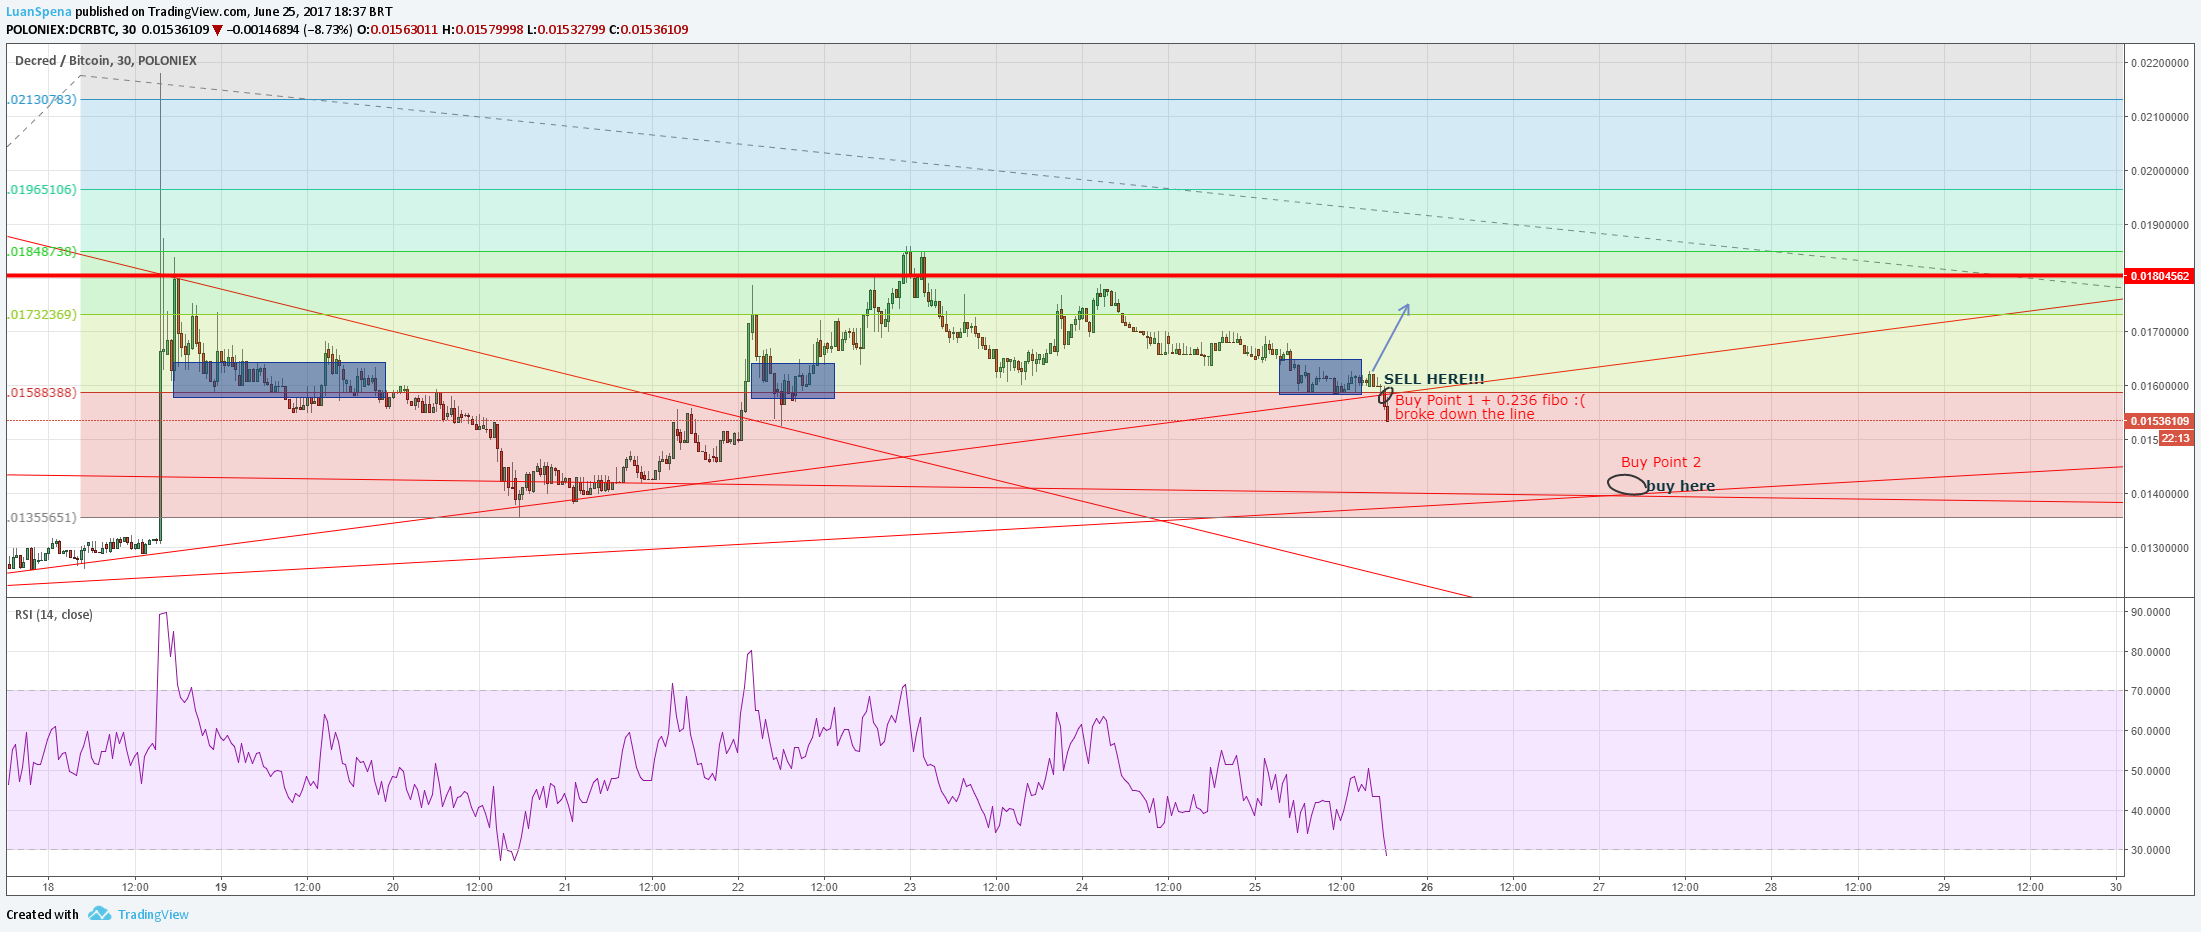Select the header close value C:0.01536109

(649, 30)
